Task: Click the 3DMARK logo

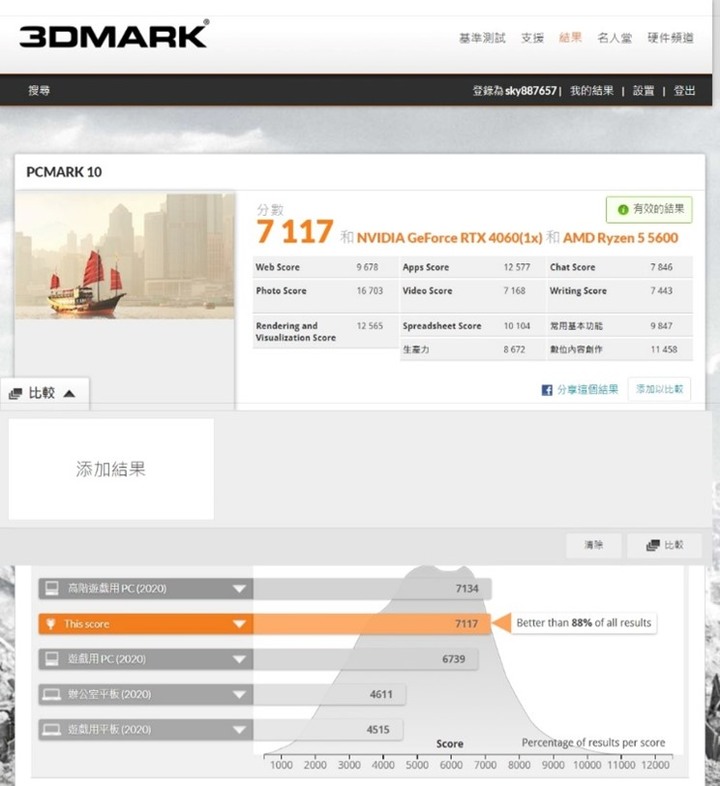Action: pos(114,34)
